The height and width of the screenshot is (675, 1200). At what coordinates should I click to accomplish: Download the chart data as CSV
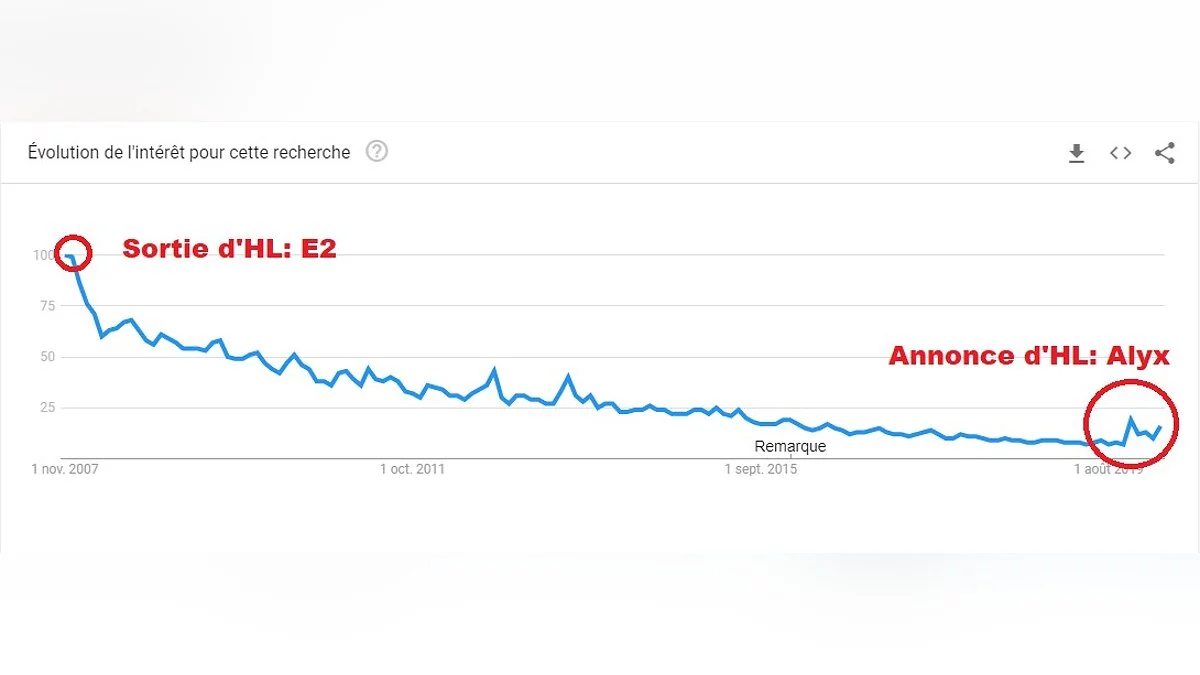[1076, 153]
